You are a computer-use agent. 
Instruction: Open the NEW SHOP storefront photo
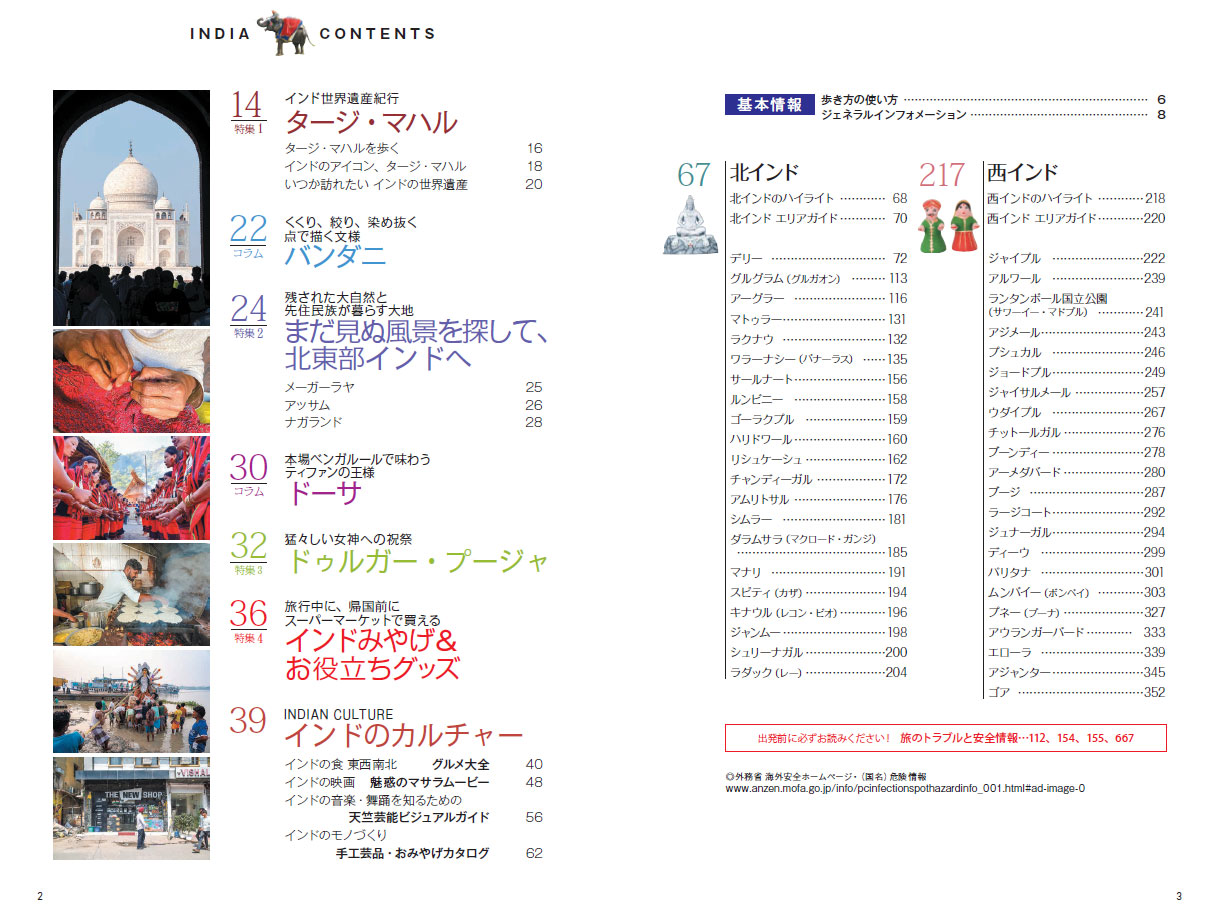[131, 808]
